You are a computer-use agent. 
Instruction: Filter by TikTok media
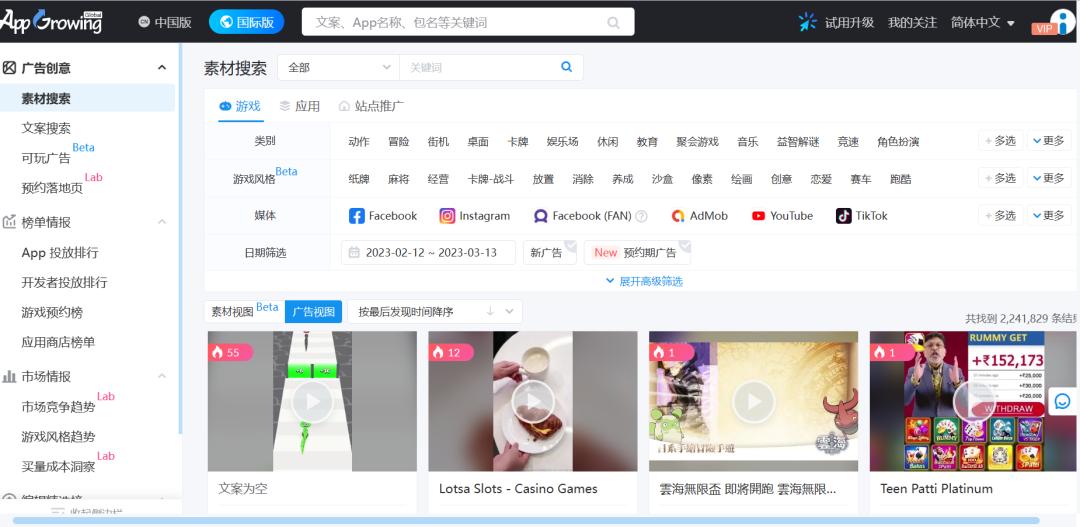pos(862,216)
